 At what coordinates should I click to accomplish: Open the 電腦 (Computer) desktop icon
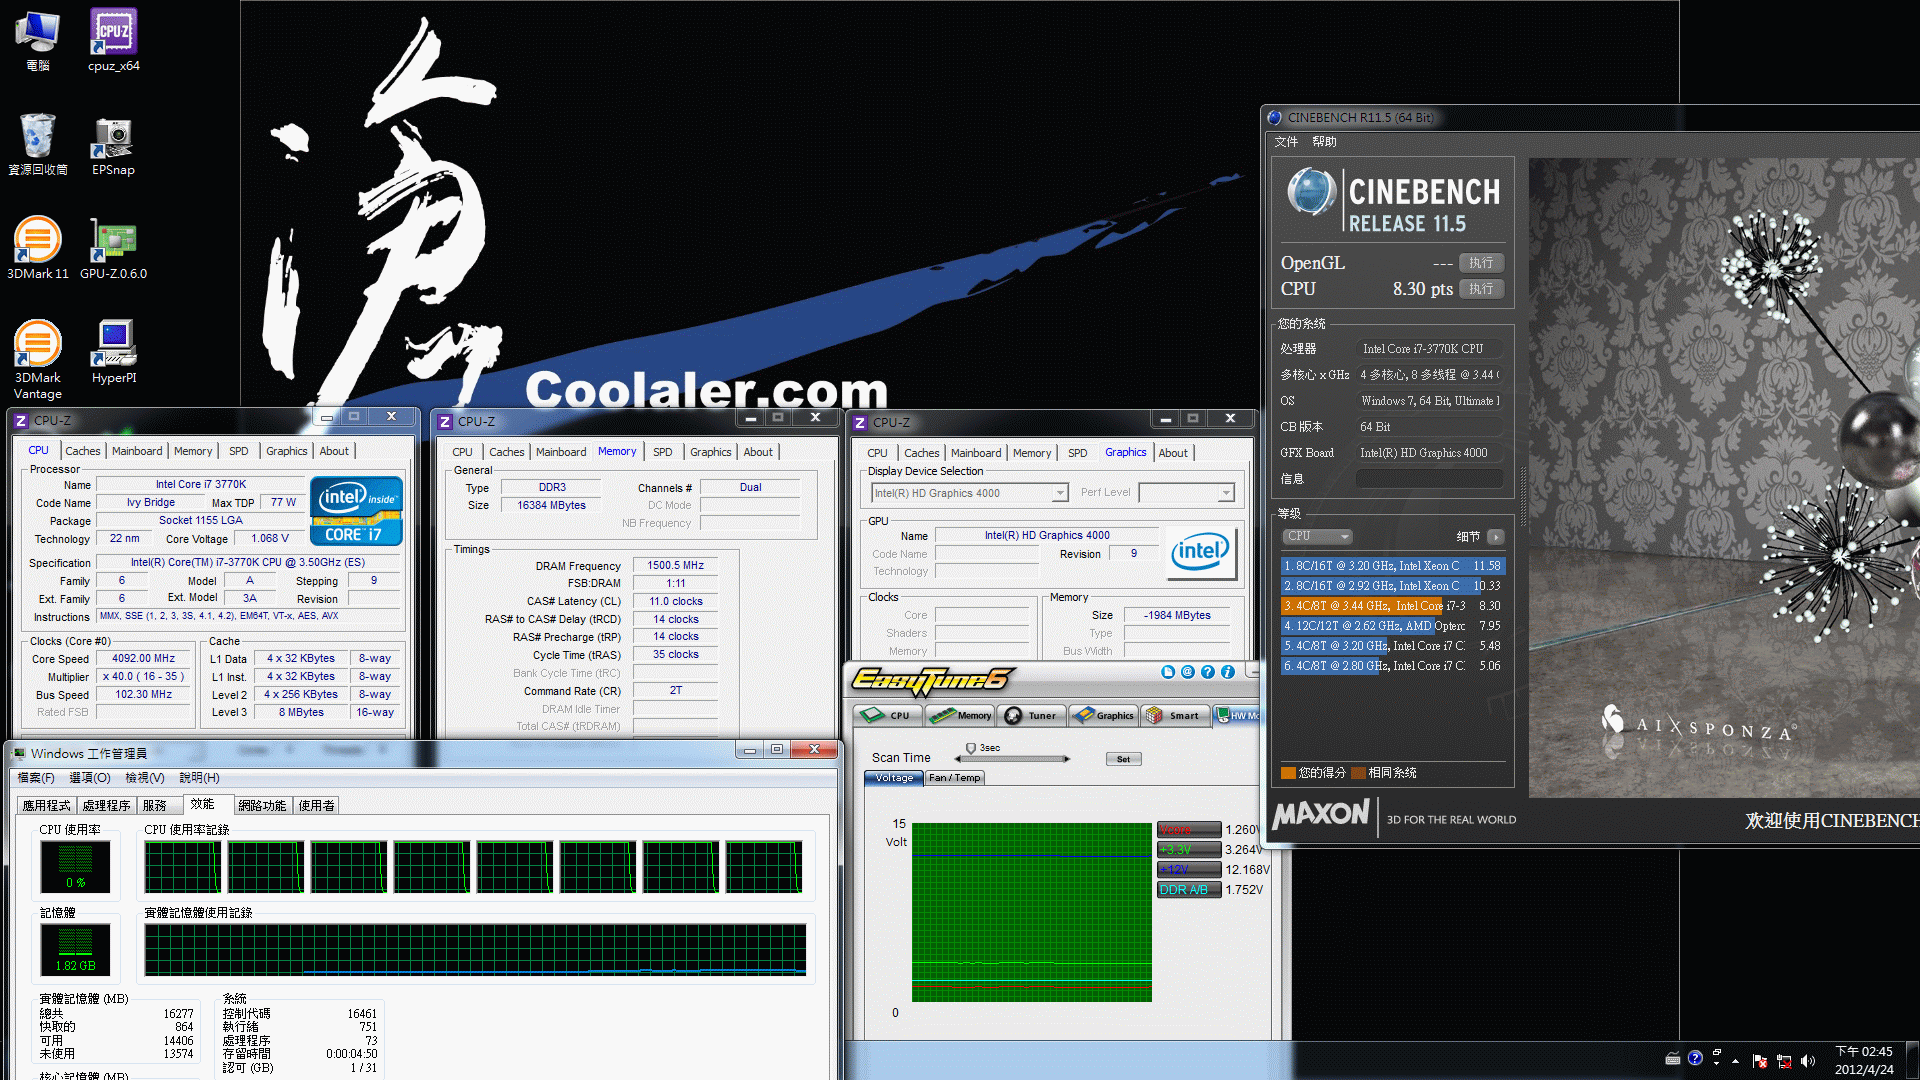38,40
